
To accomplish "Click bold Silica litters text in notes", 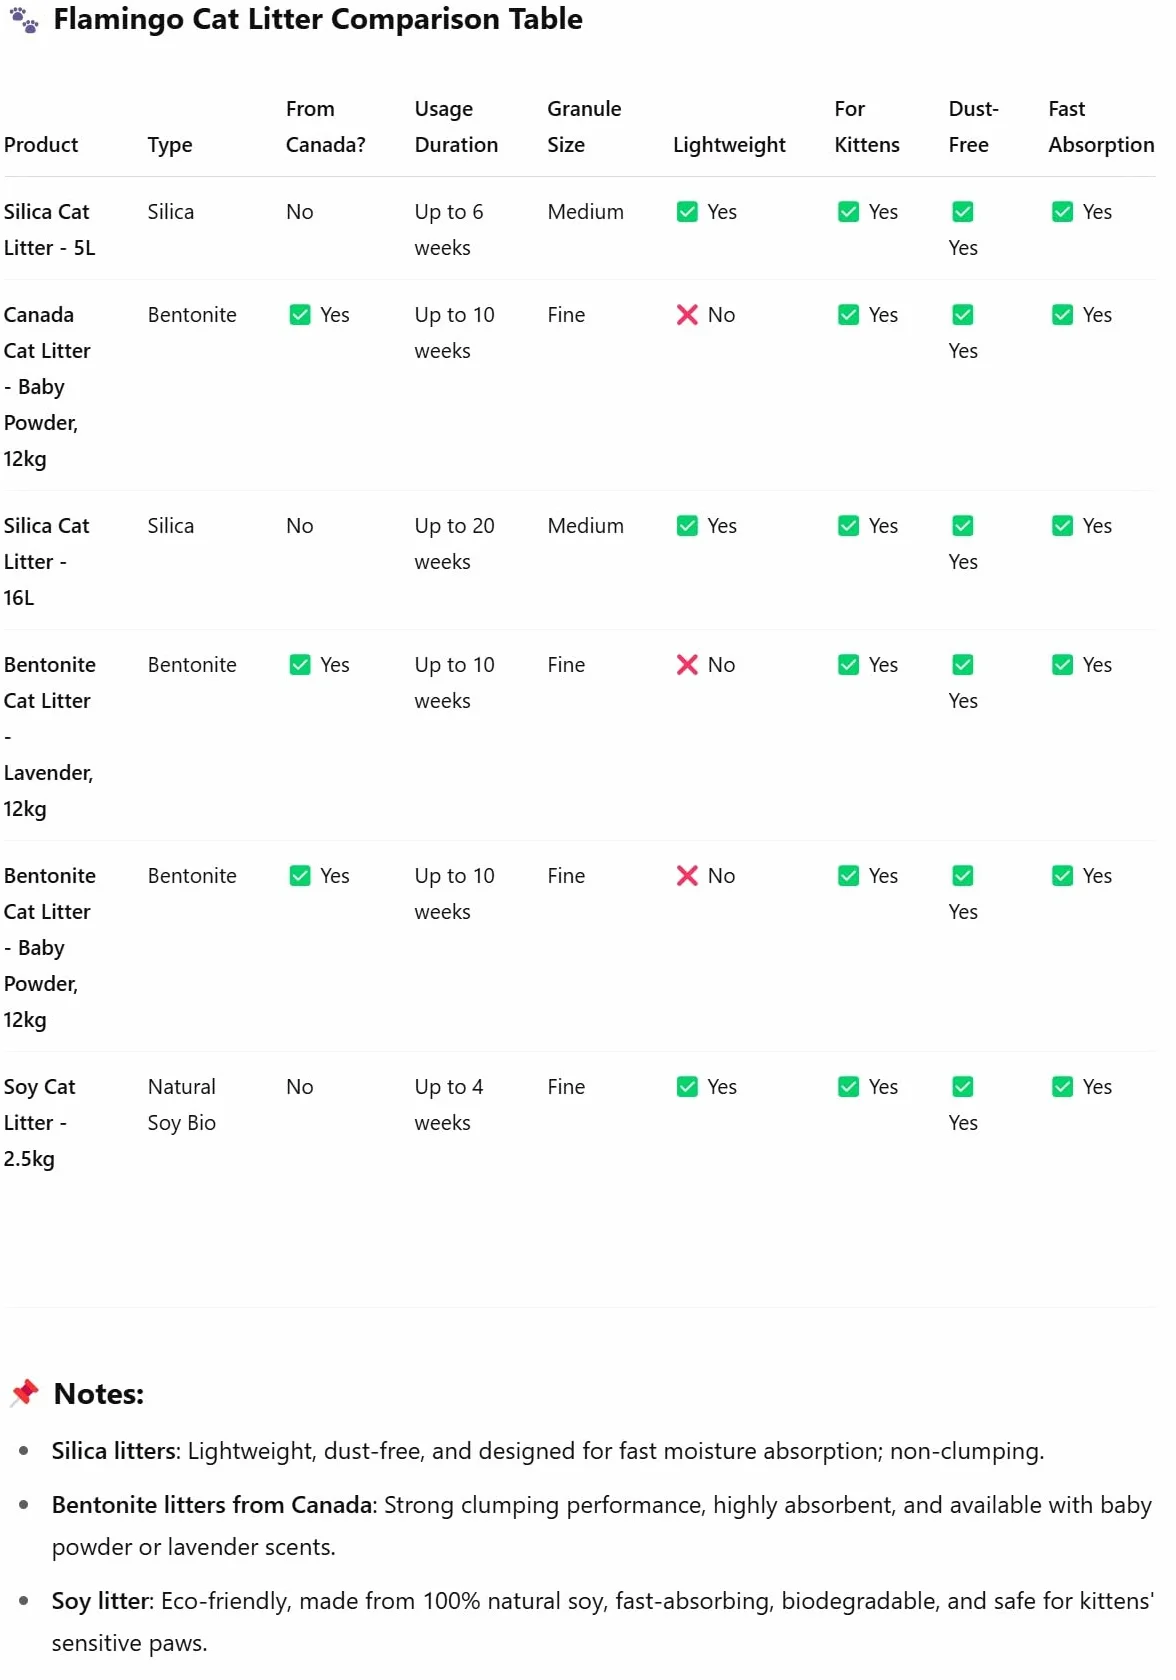I will pos(115,1451).
